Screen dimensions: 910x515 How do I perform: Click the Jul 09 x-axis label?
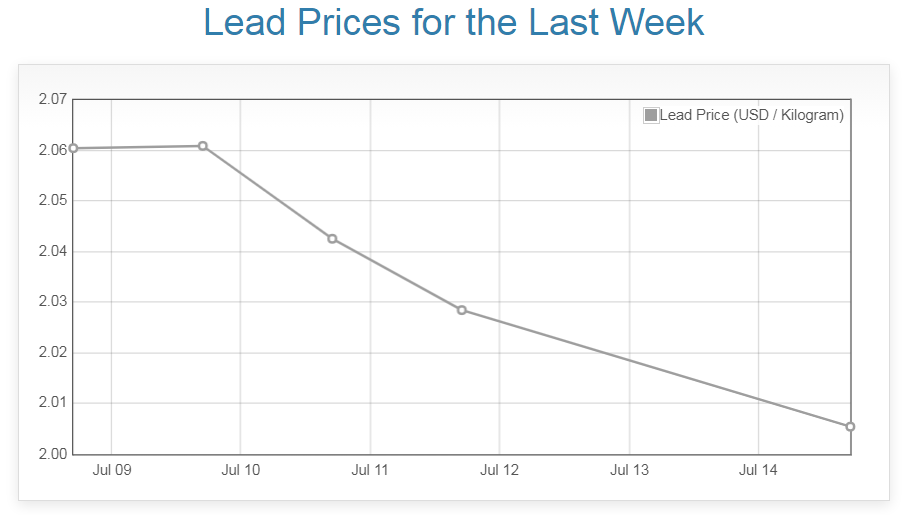click(x=111, y=470)
